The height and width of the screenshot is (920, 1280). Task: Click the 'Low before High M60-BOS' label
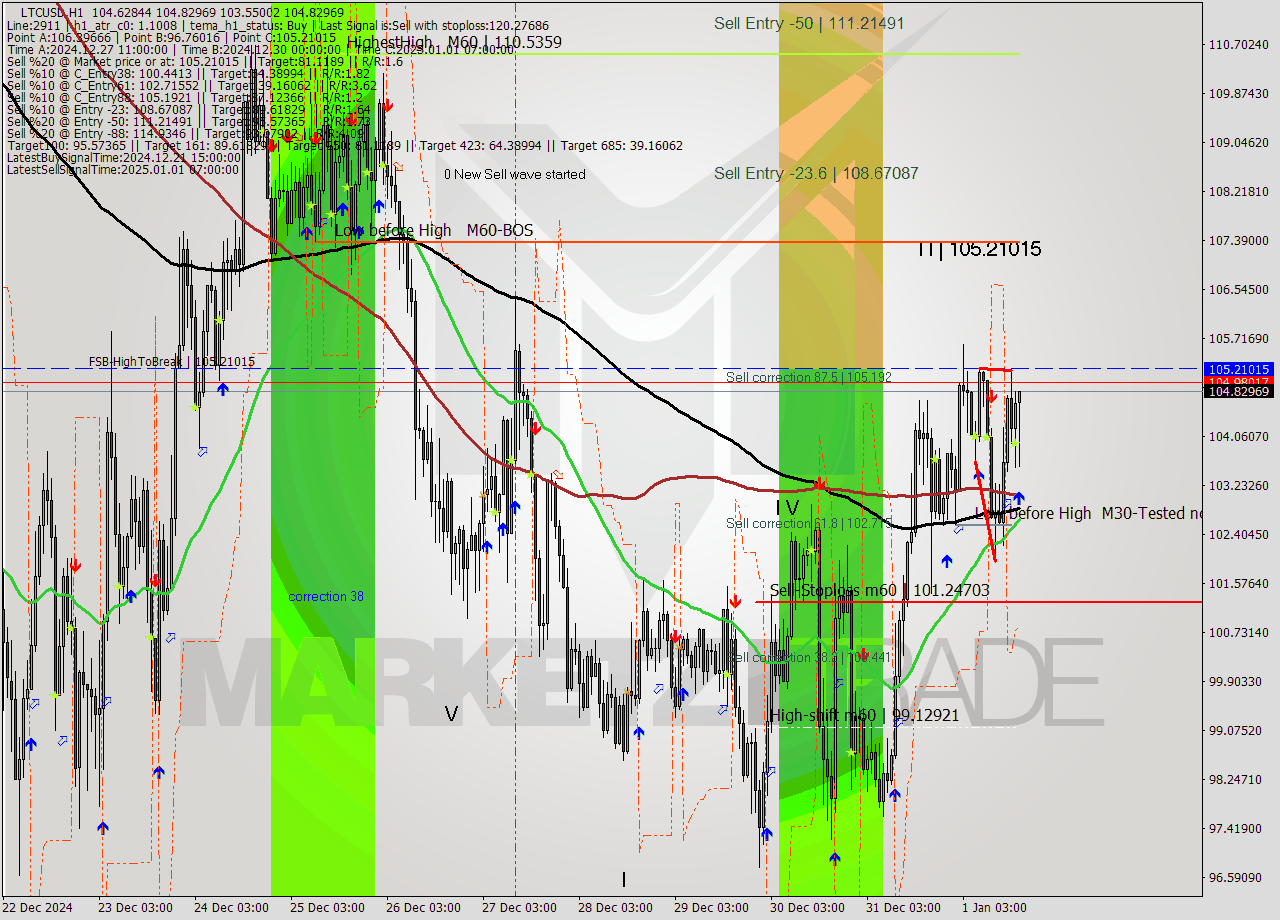pyautogui.click(x=433, y=230)
